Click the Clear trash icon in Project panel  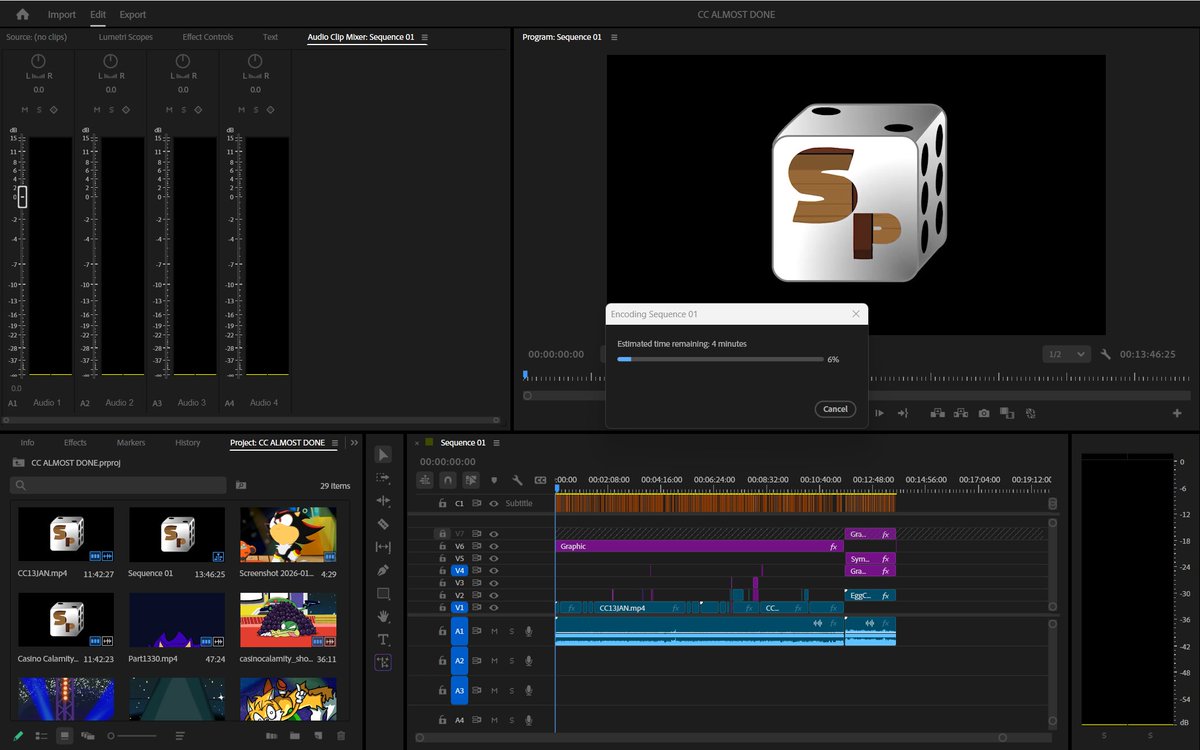click(341, 736)
